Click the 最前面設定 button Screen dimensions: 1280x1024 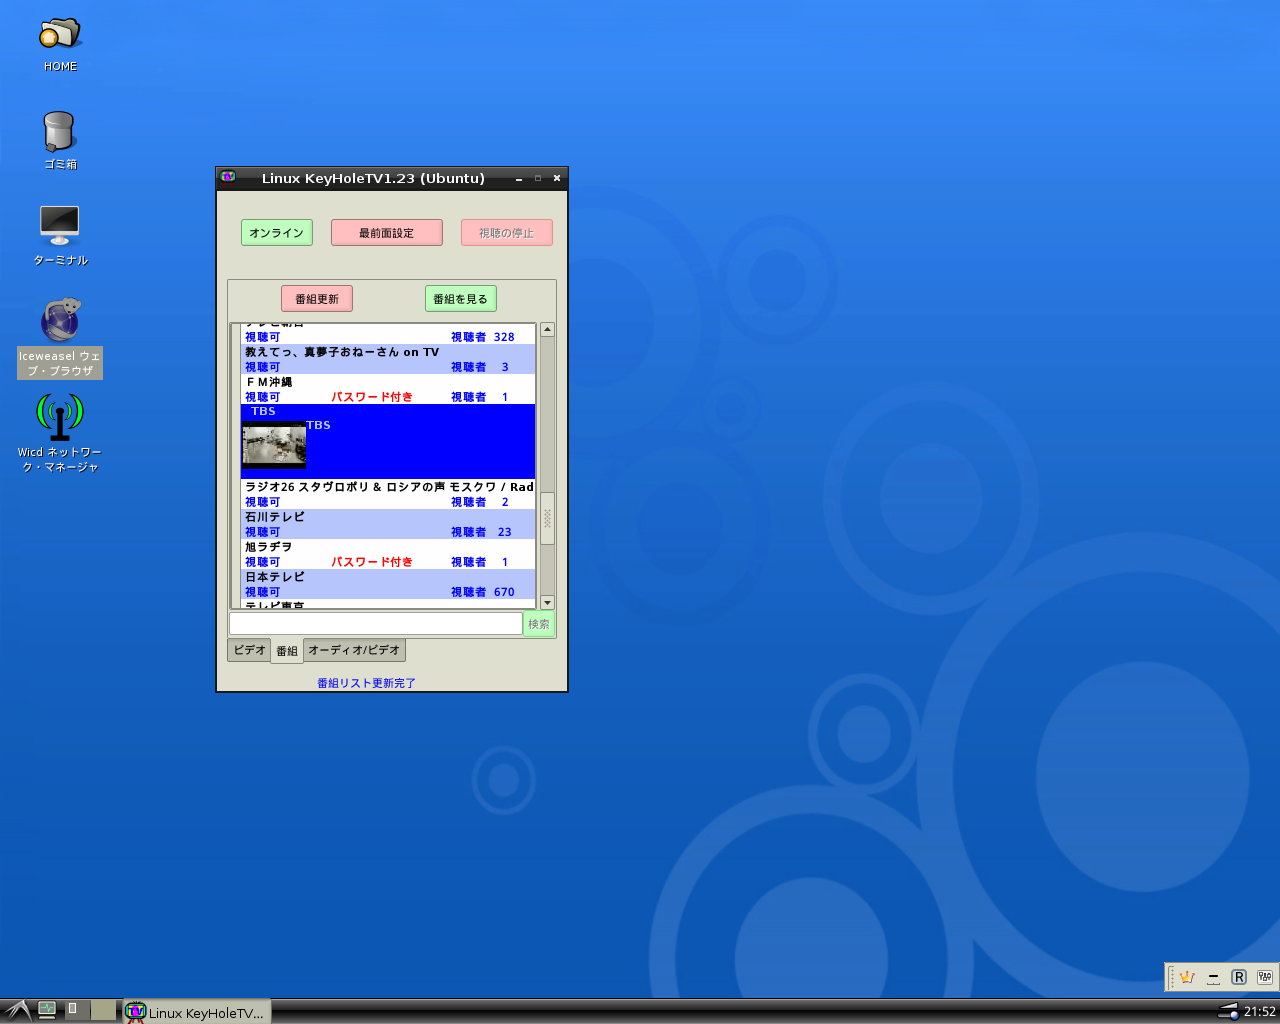point(387,233)
